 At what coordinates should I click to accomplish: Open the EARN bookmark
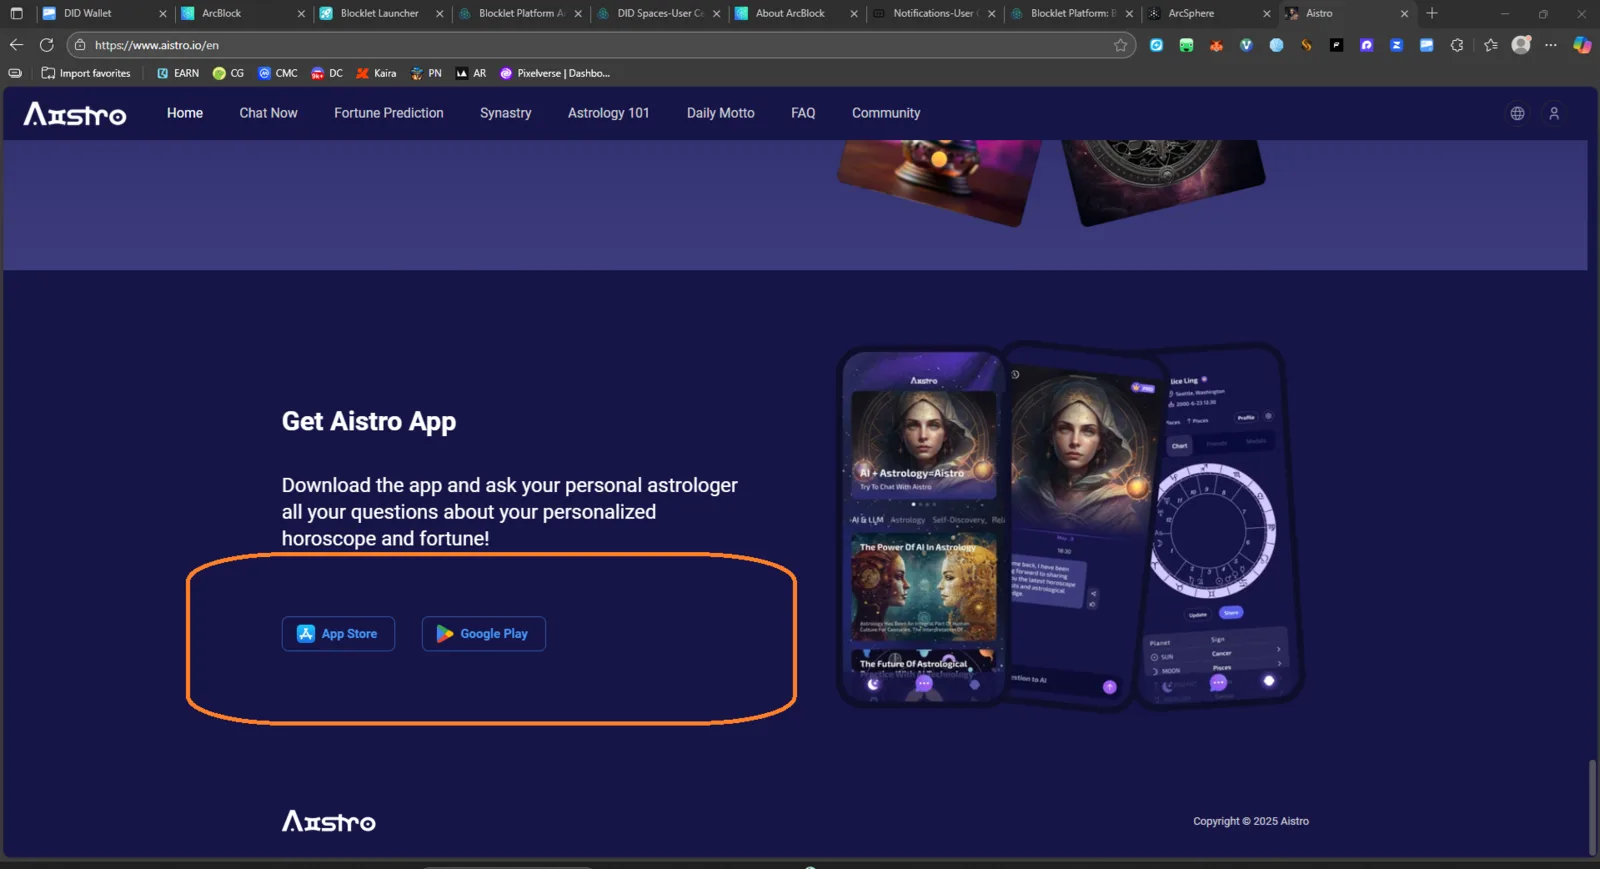178,73
